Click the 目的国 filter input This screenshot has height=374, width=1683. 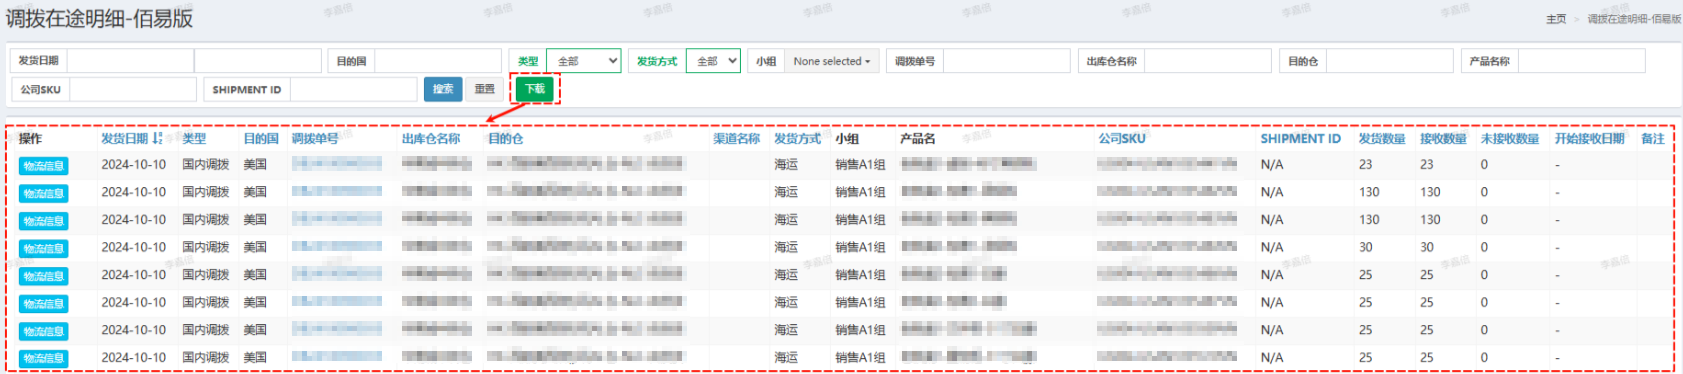pyautogui.click(x=438, y=61)
